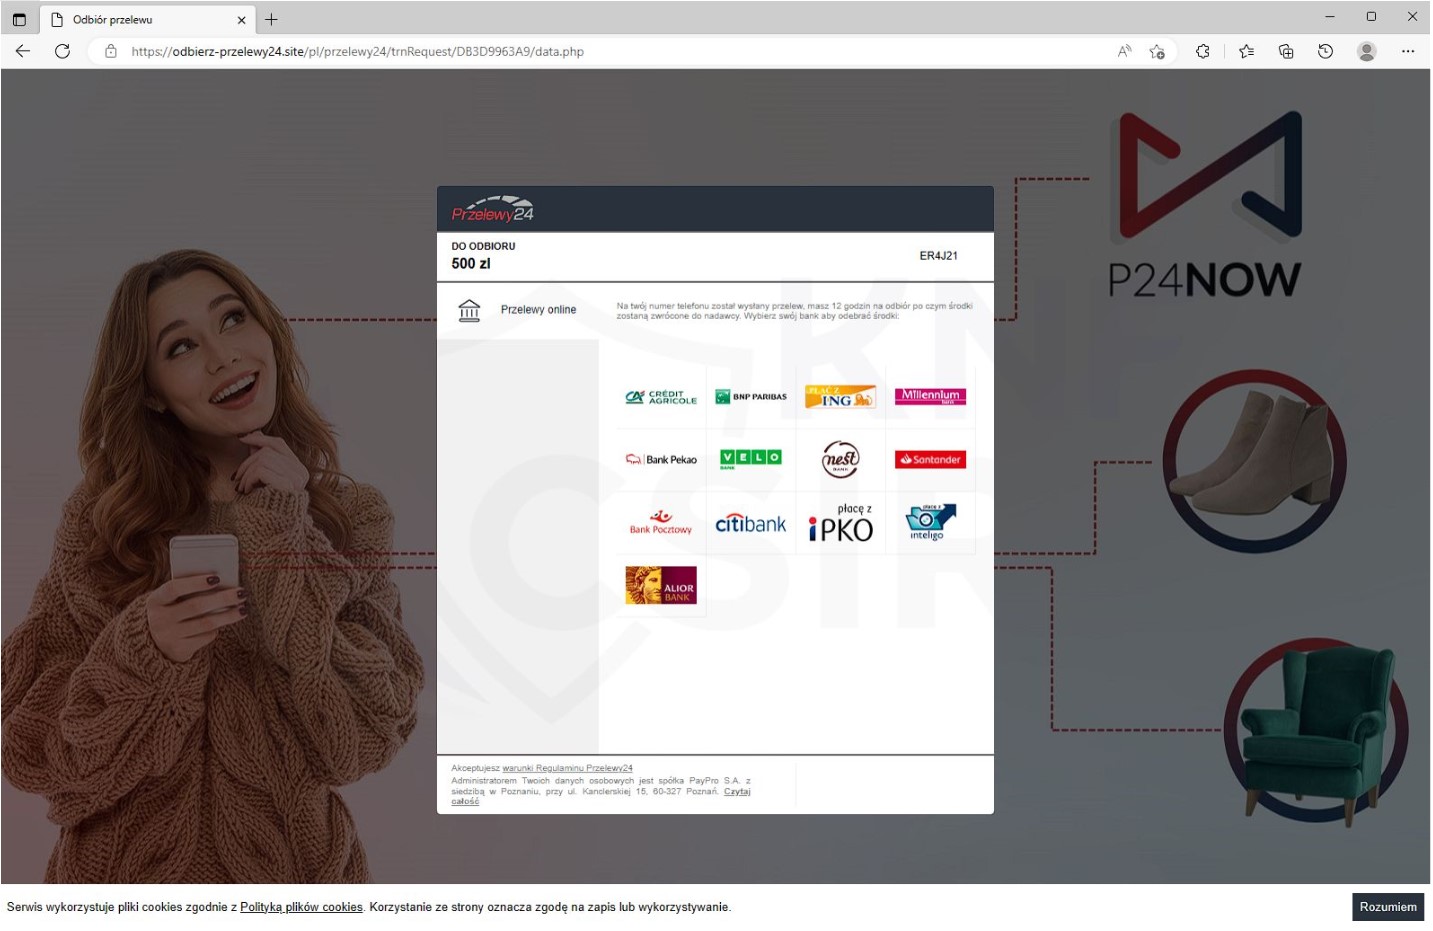Viewport: 1433px width, 931px height.
Task: Open the Przelewy online payment method
Action: pos(538,310)
